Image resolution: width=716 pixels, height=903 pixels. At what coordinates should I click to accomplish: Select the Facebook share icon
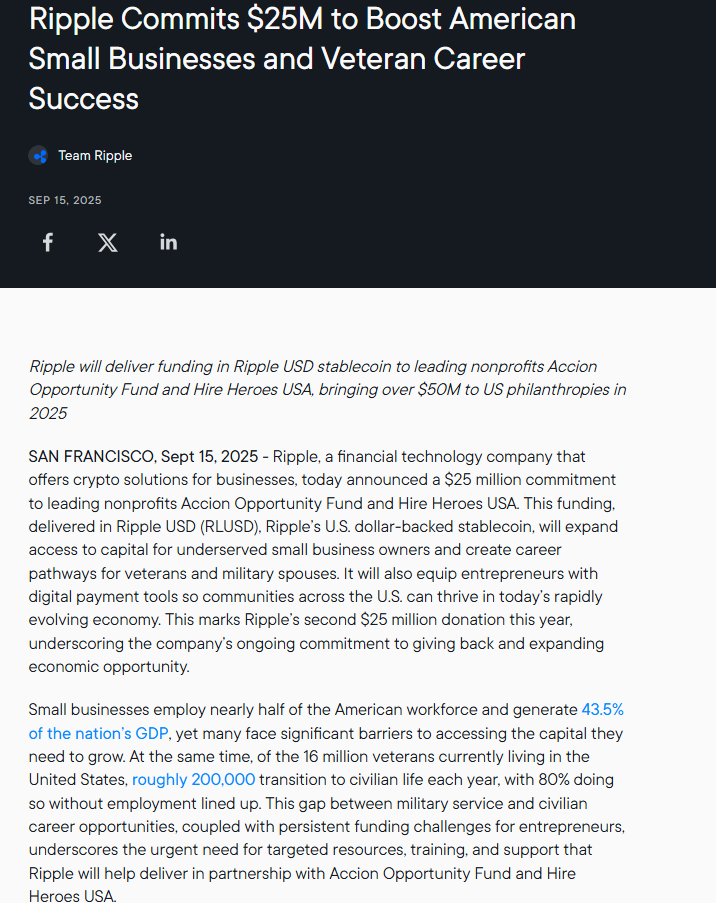click(x=47, y=241)
